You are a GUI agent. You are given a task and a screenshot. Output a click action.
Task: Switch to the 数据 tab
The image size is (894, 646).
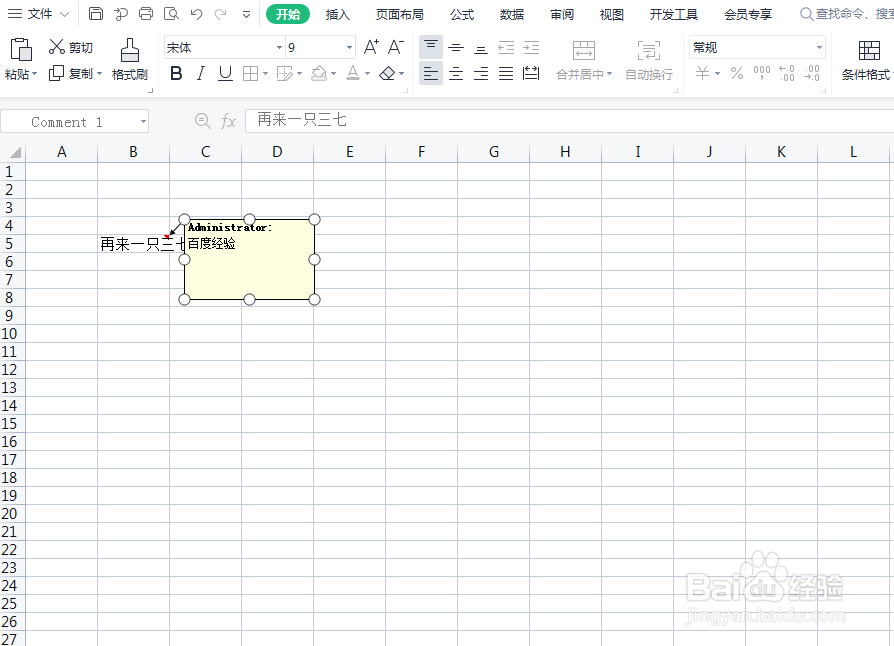point(512,14)
